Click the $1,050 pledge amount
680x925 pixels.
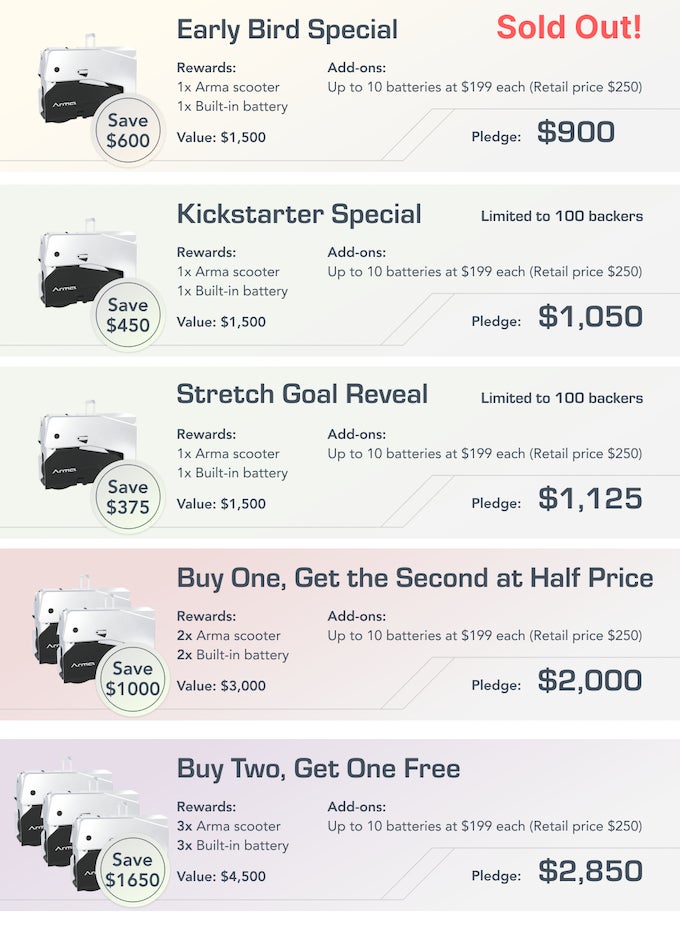pos(590,316)
